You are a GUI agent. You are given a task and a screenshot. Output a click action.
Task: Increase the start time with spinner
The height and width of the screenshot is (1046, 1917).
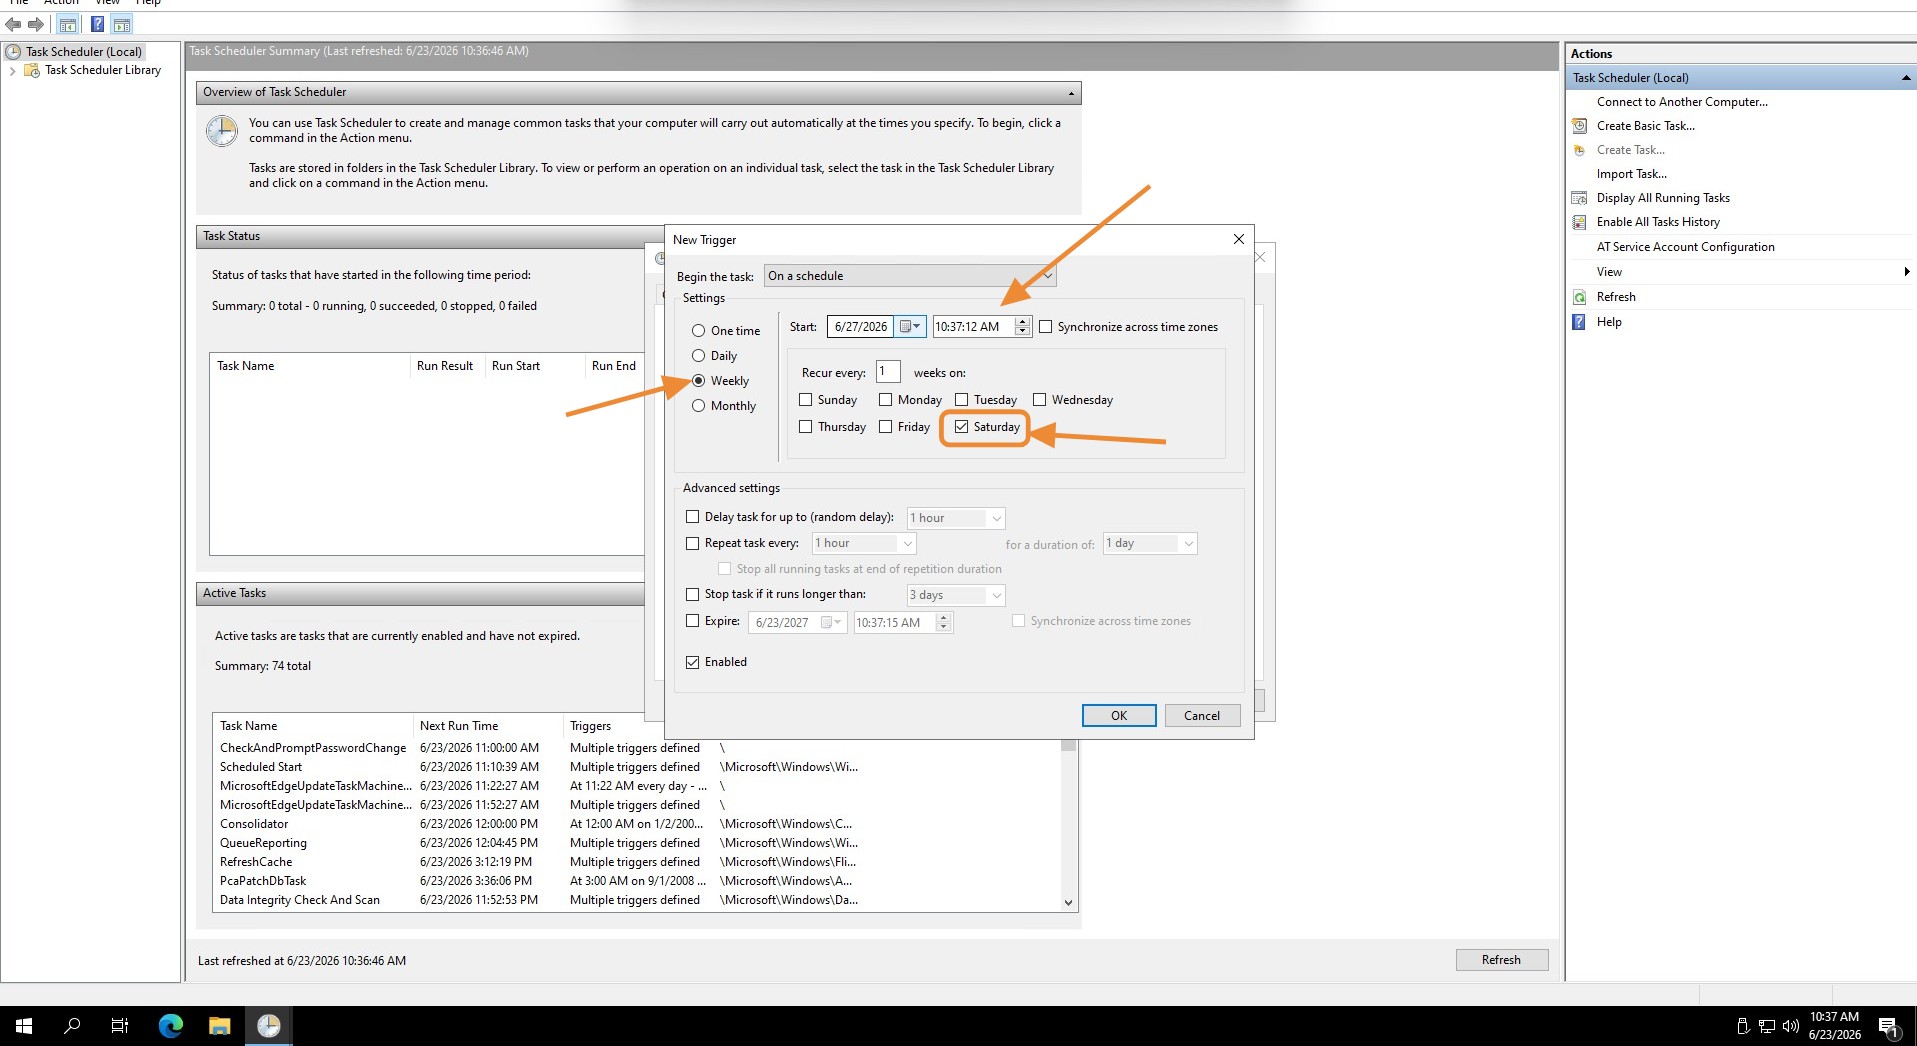tap(1022, 322)
